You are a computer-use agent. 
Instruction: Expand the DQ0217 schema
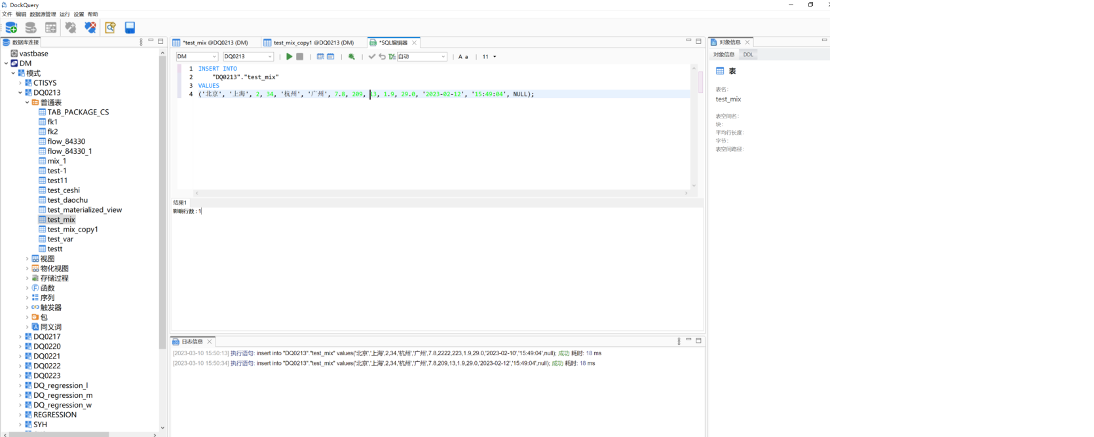[x=20, y=336]
